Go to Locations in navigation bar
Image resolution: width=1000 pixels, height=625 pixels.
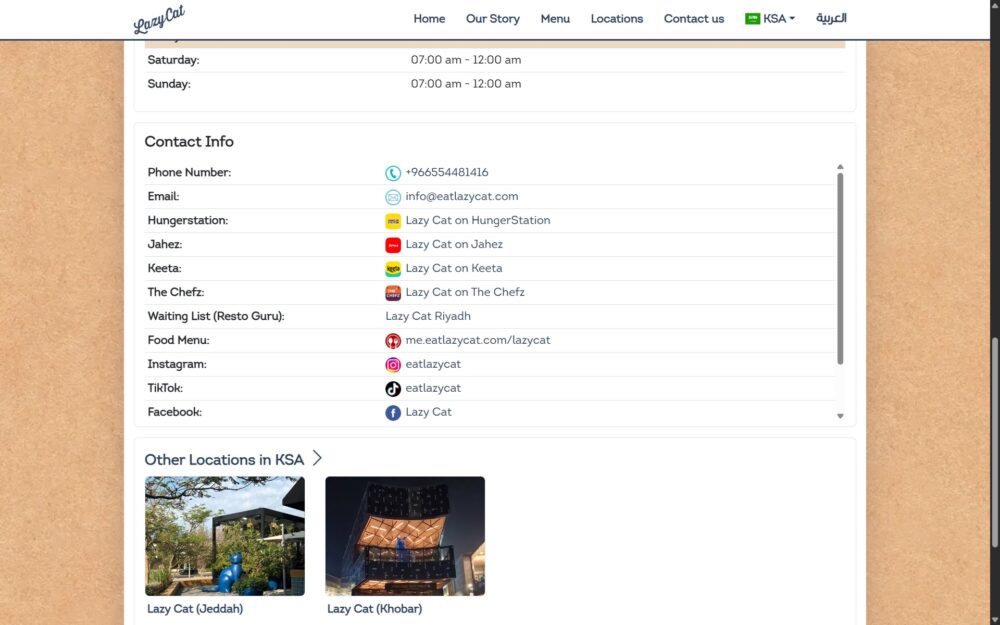616,18
